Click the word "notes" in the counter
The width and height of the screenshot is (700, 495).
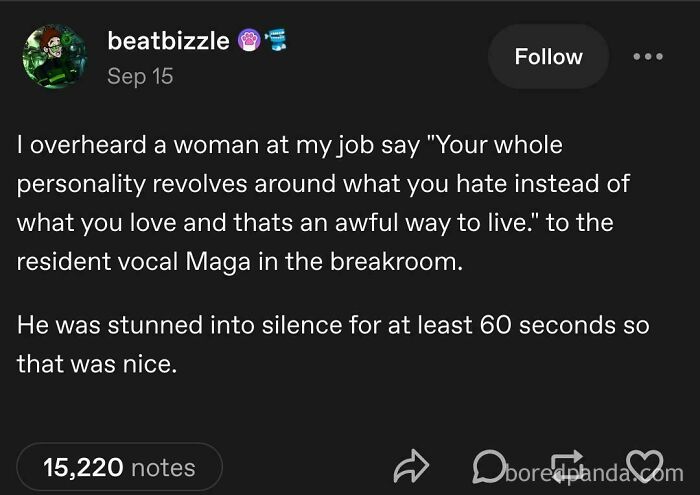(162, 467)
